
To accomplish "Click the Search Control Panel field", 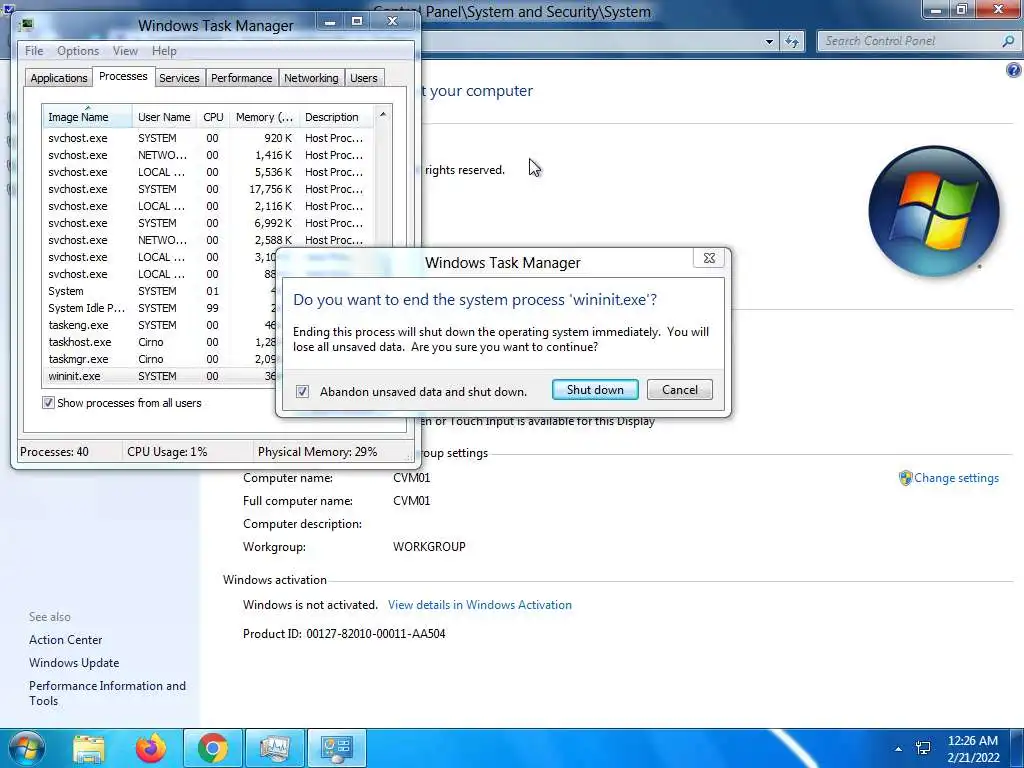I will (x=911, y=41).
